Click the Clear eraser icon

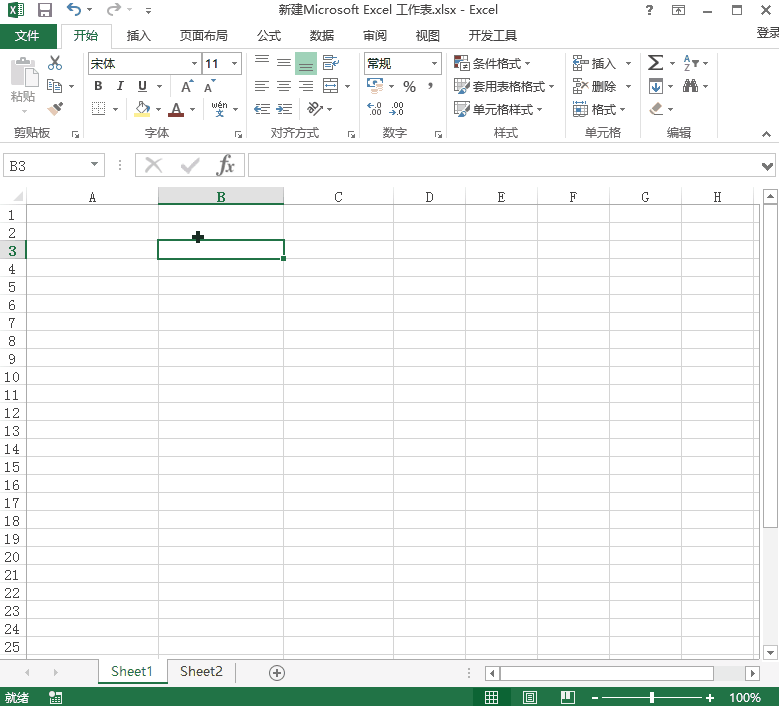pyautogui.click(x=656, y=108)
